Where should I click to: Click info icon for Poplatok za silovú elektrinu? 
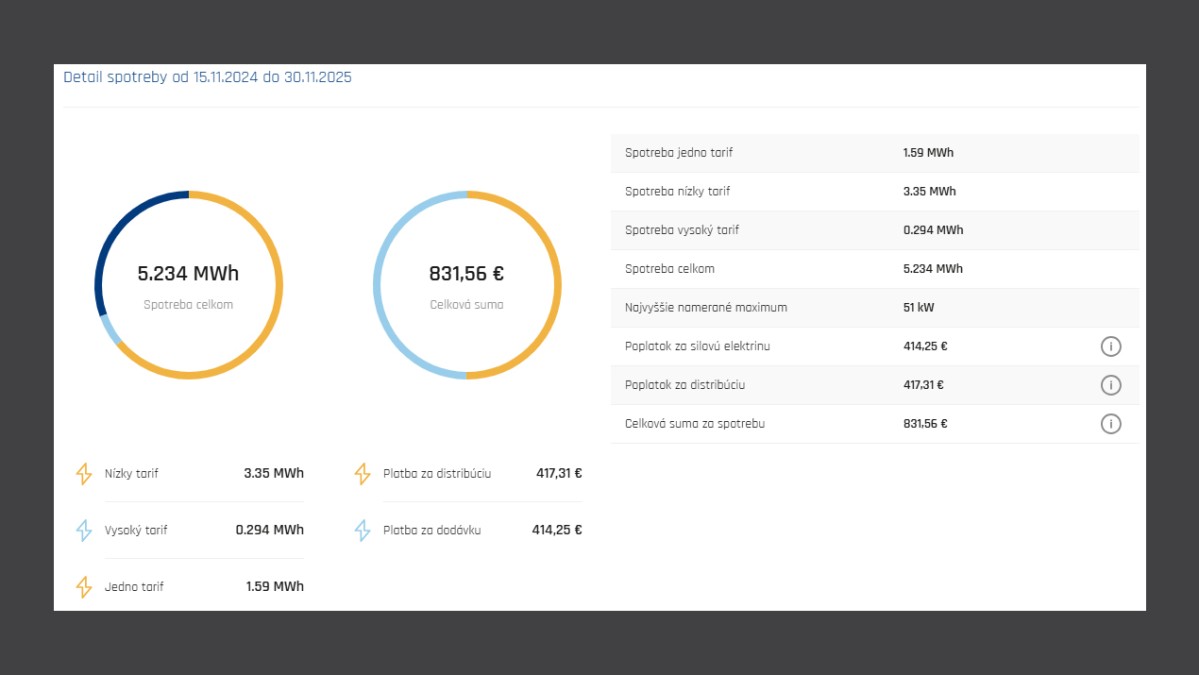[1110, 347]
